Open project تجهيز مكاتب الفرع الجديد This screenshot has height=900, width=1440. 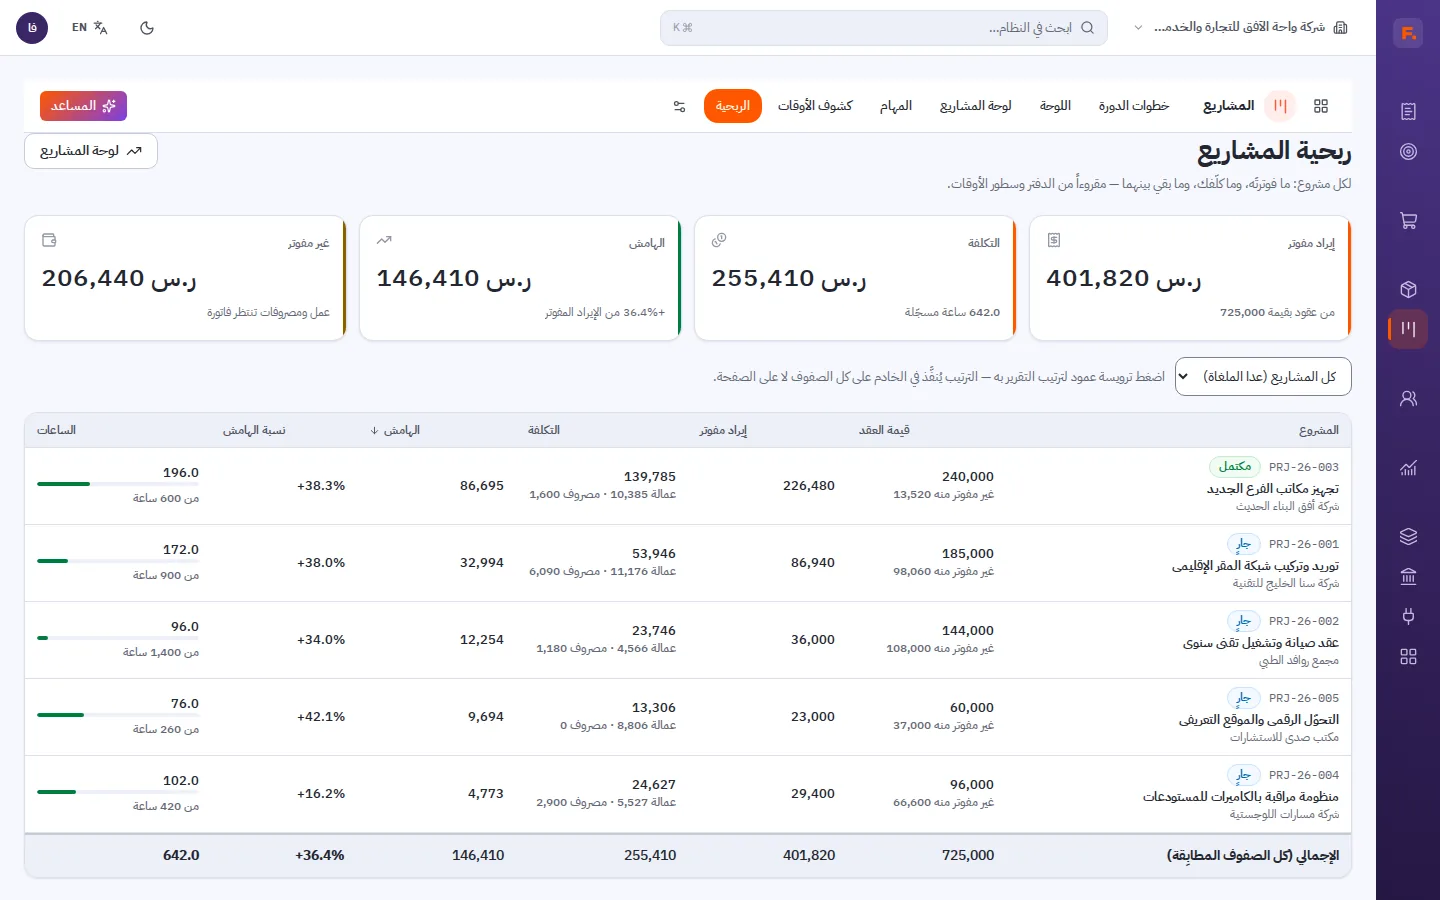[1272, 489]
